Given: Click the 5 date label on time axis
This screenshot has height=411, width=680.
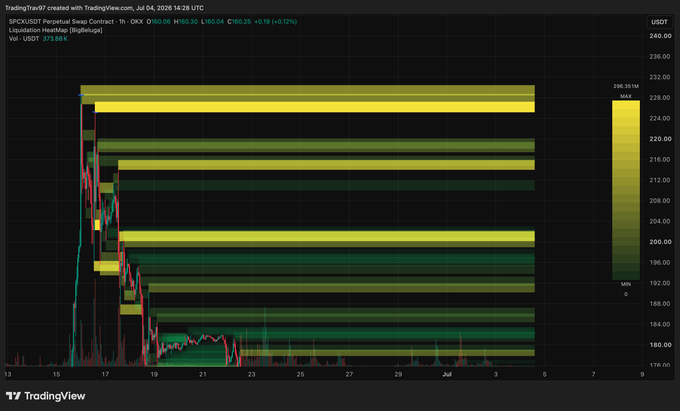Looking at the screenshot, I should (545, 374).
